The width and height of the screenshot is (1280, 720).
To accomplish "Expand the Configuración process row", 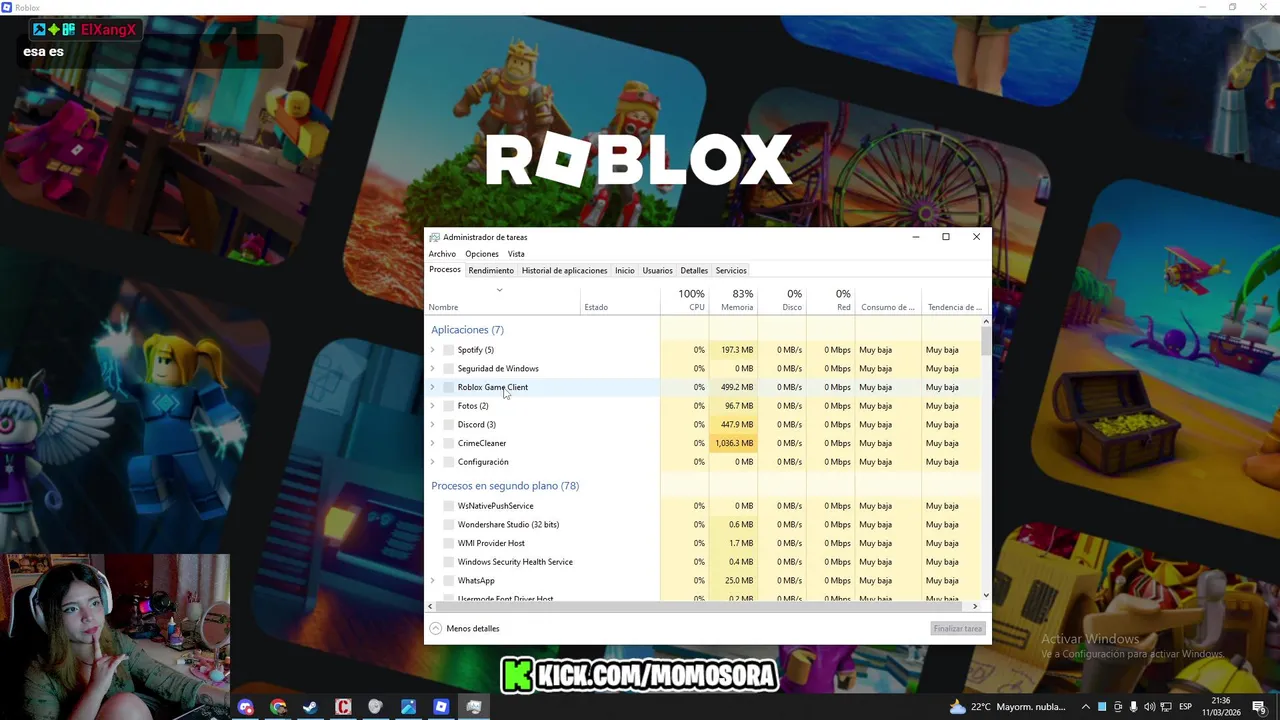I will point(433,462).
